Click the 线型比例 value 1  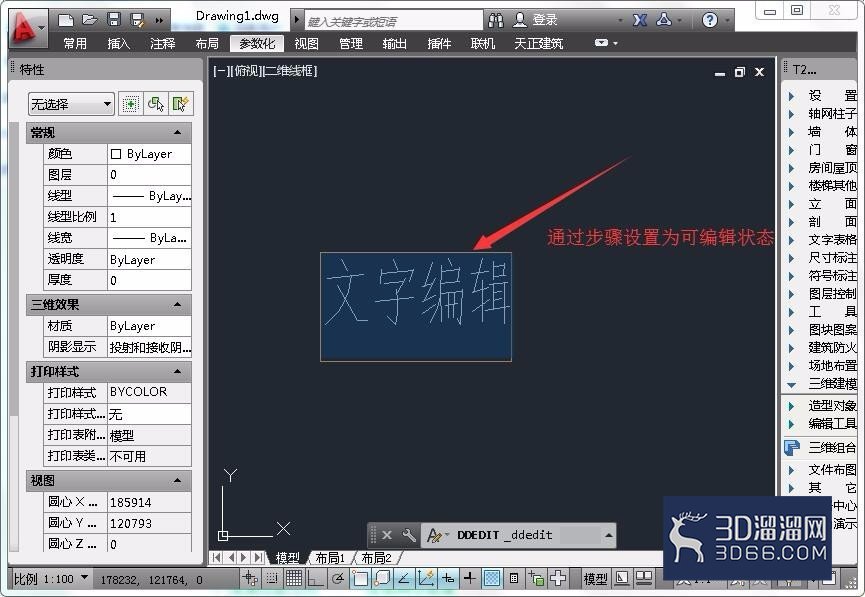149,217
